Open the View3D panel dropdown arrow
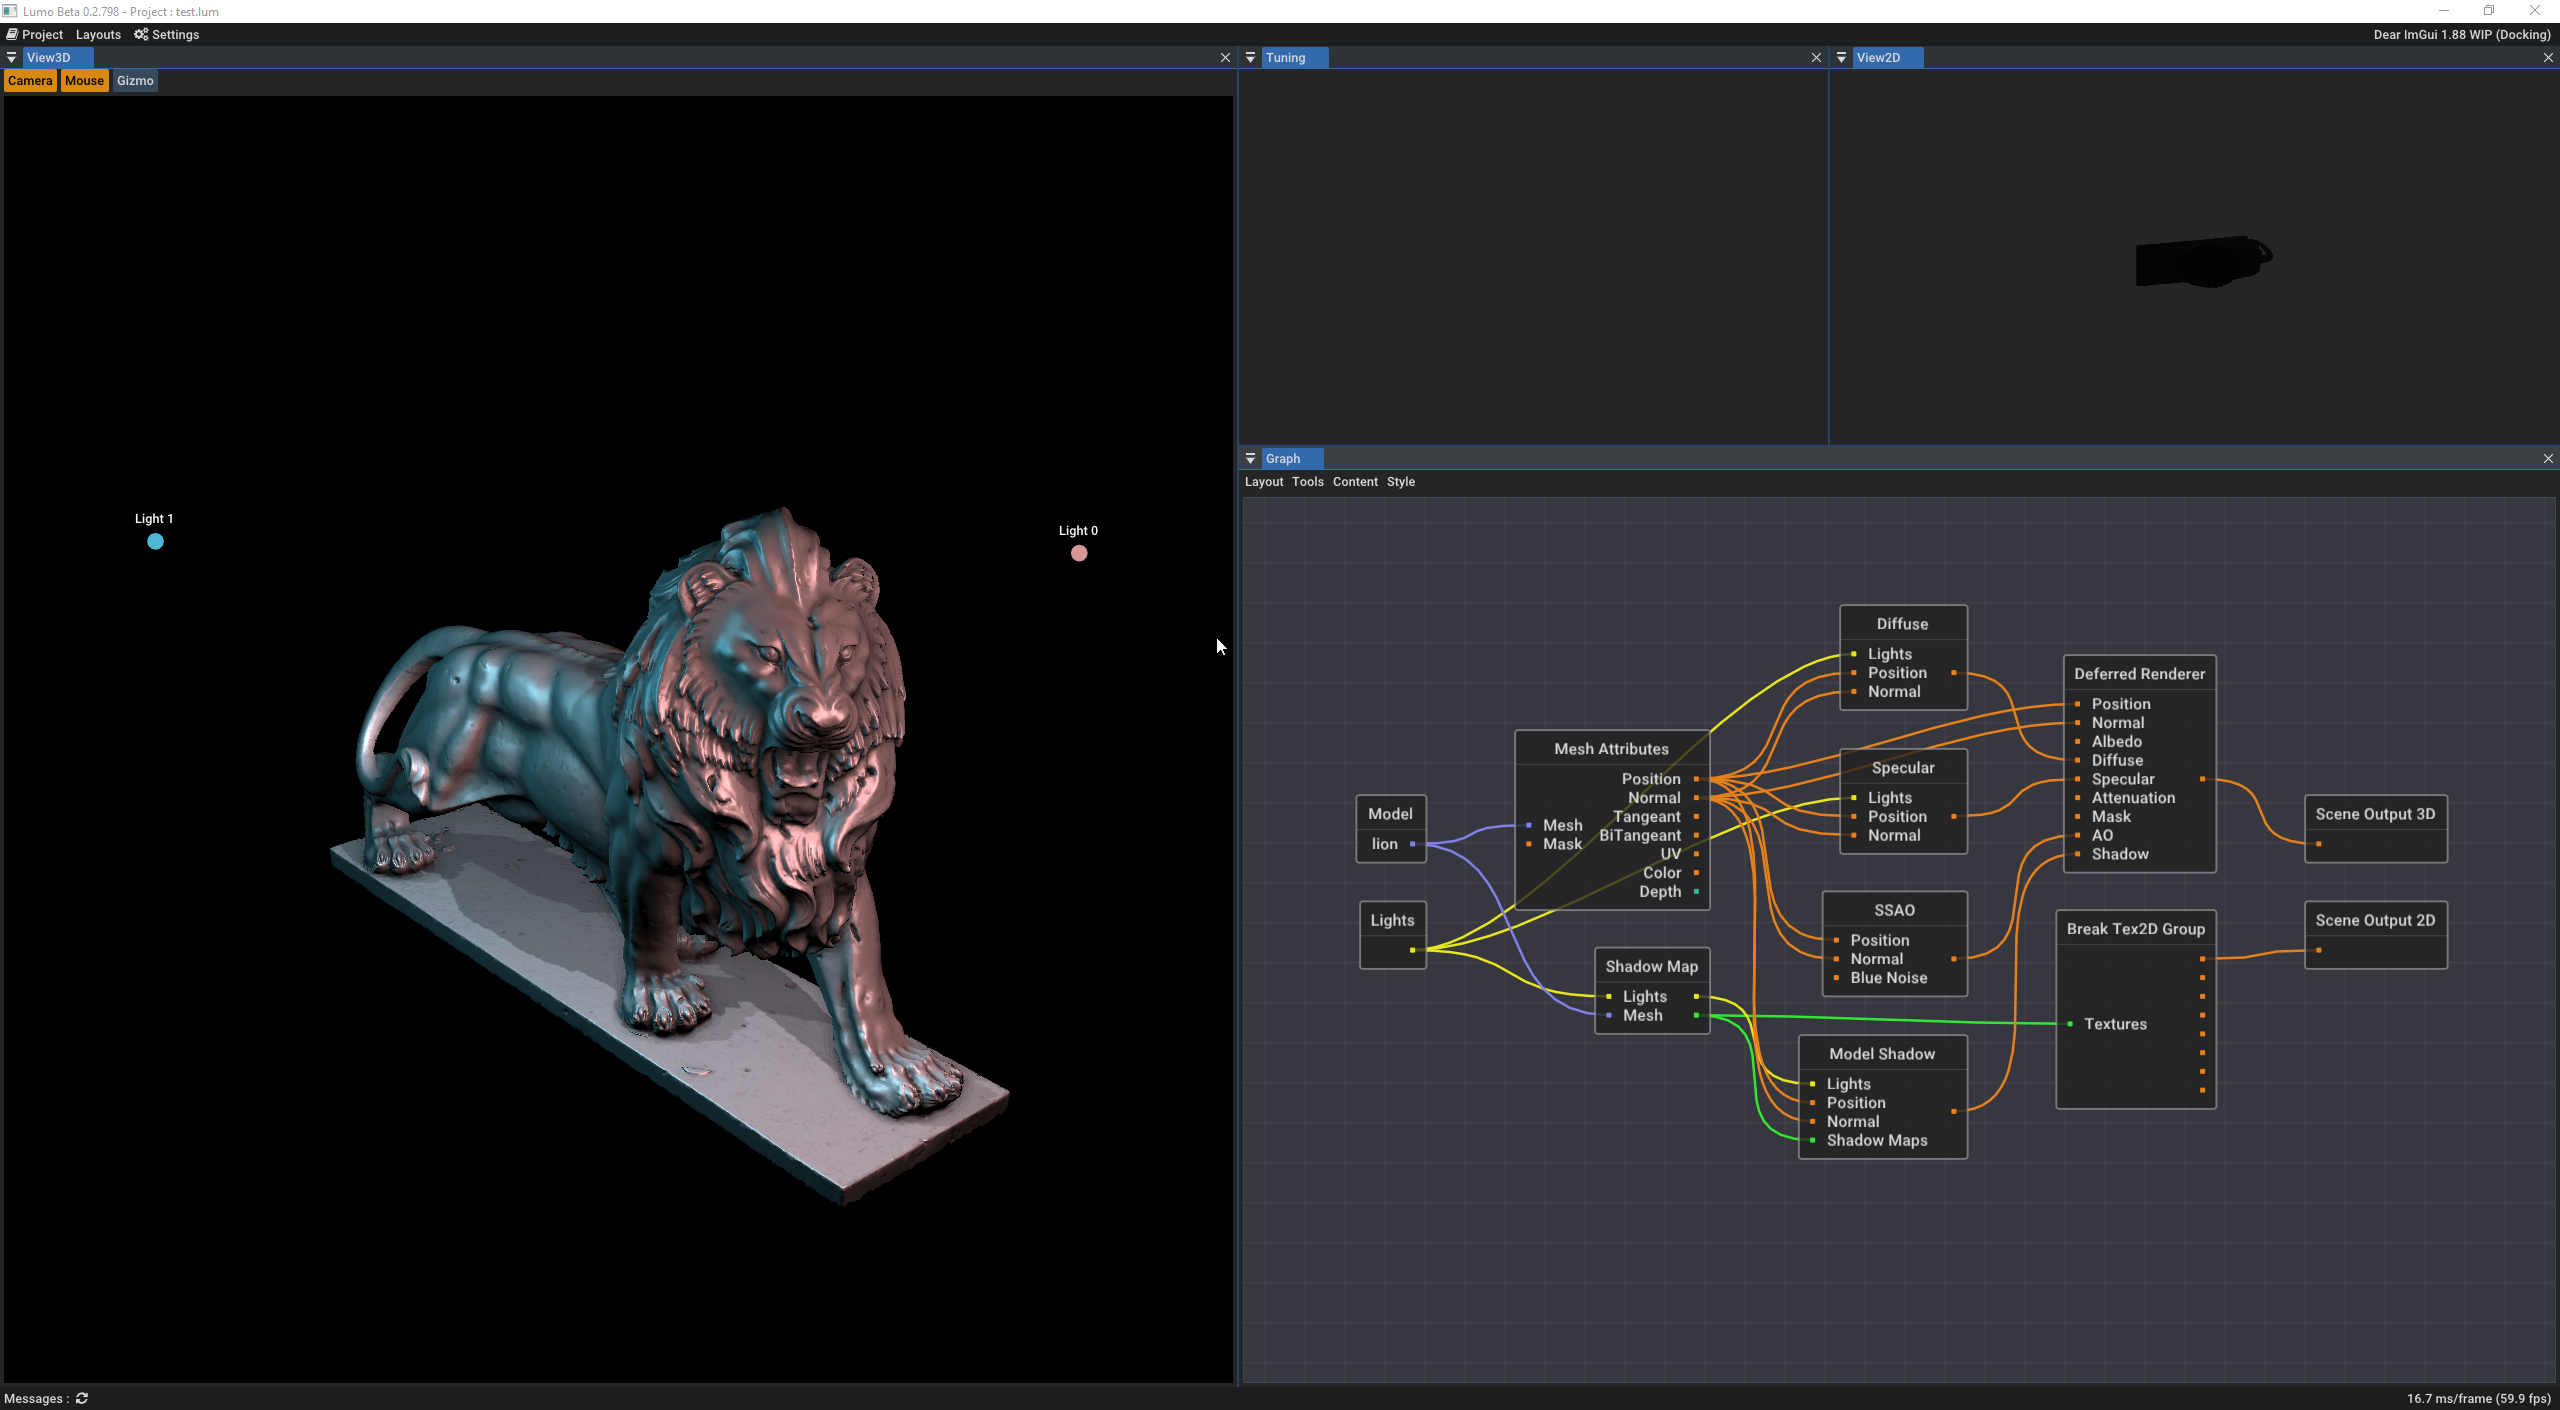 [12, 58]
